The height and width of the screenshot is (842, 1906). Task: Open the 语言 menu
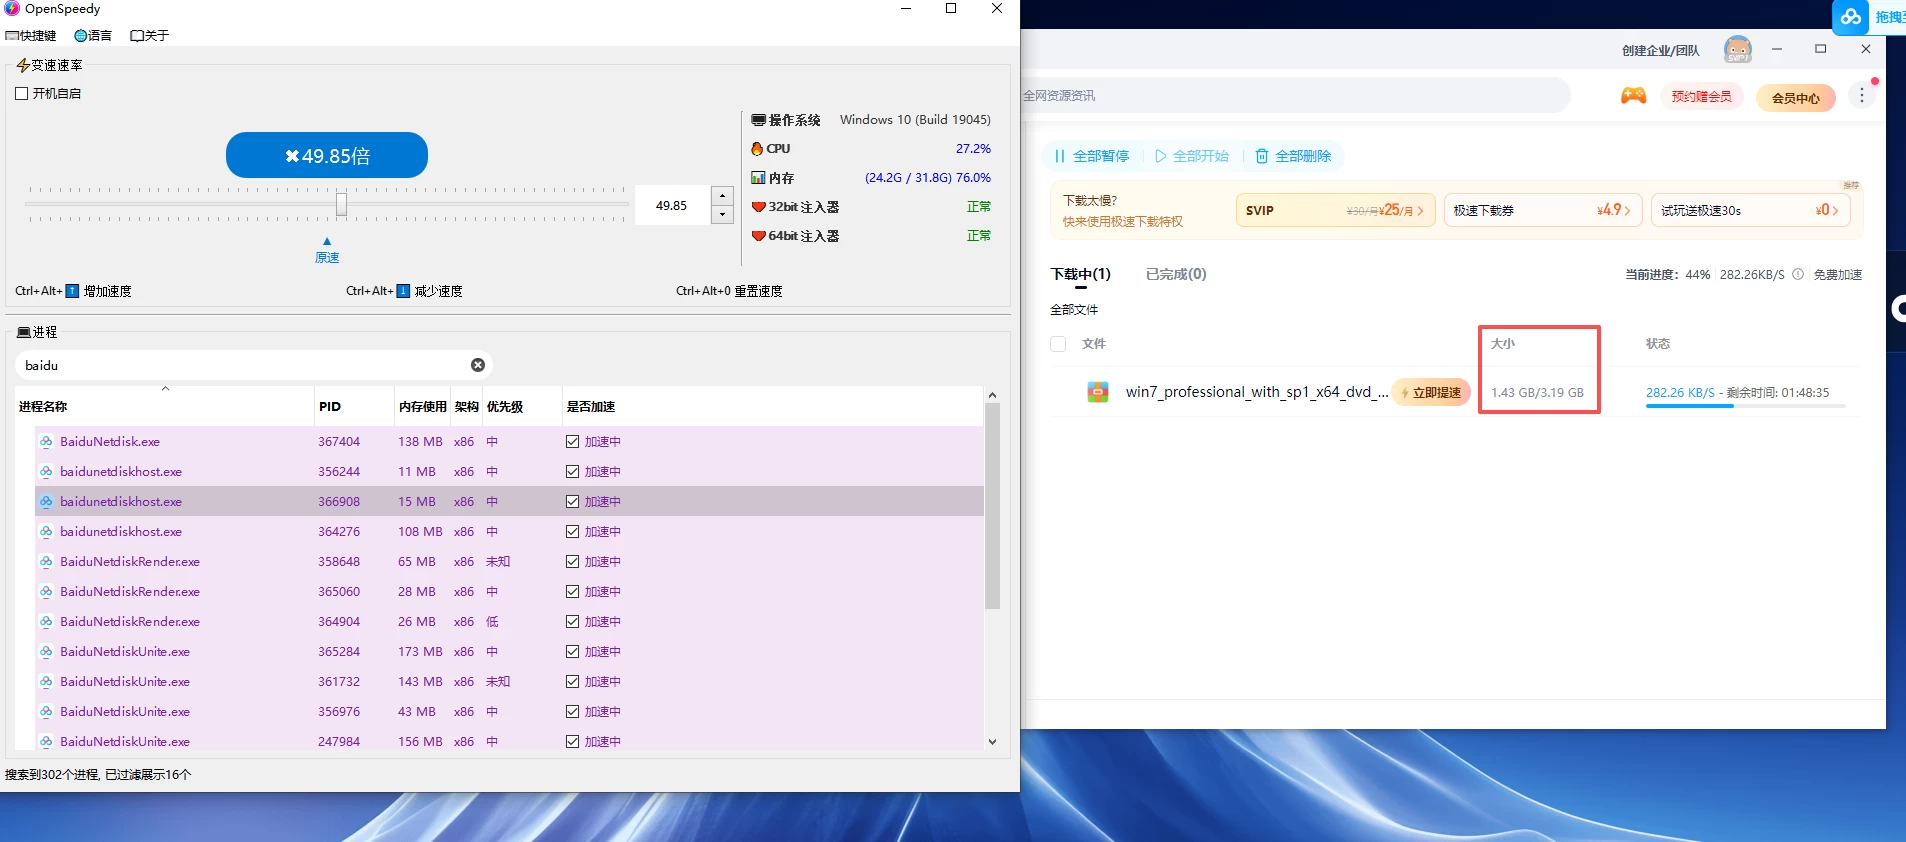tap(93, 36)
